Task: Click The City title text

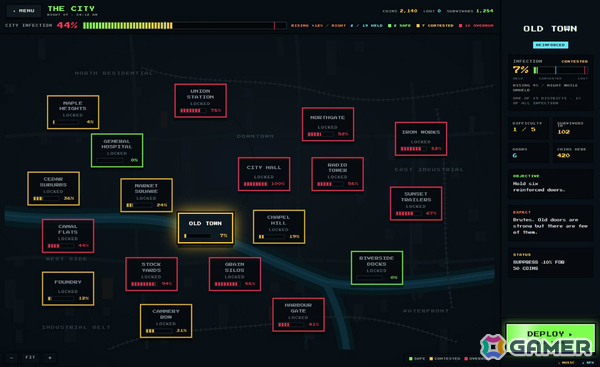Action: (71, 8)
